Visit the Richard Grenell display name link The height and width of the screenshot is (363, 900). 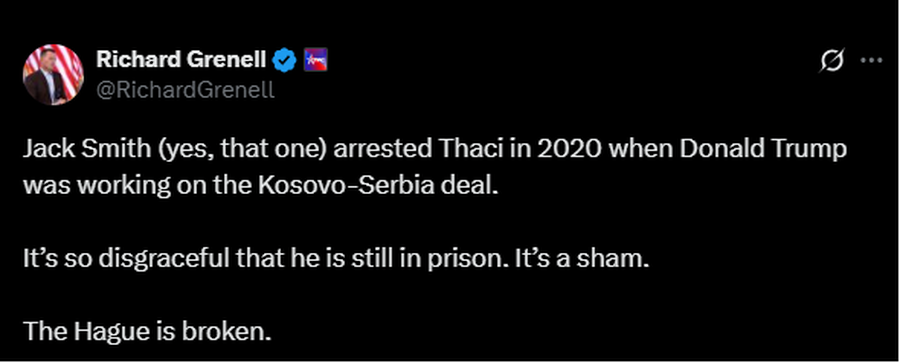click(x=181, y=59)
